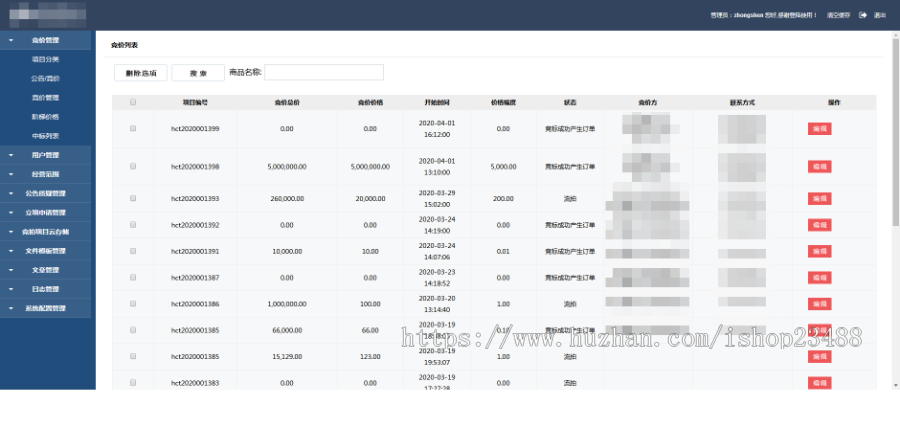
Task: Click the 状态 column header
Action: pos(570,102)
